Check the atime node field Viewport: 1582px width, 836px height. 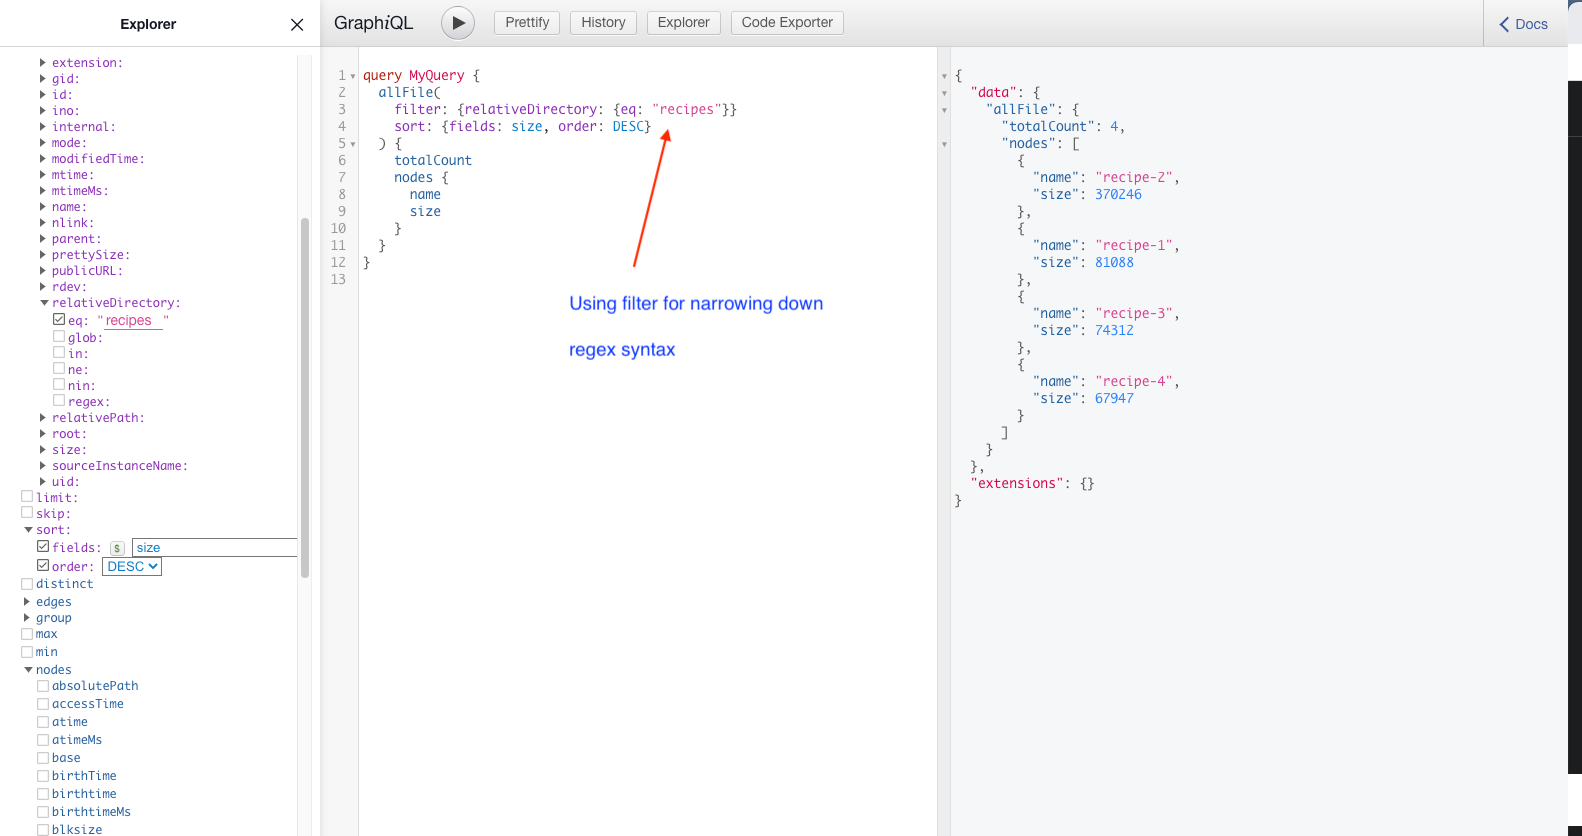[43, 721]
